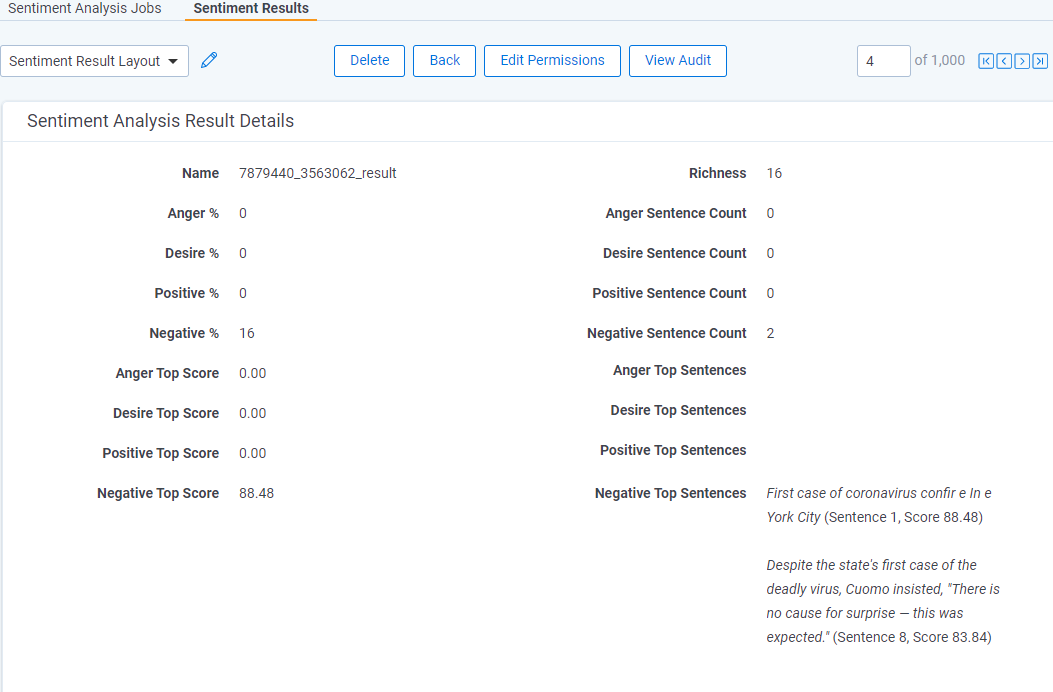Click the Anger Top Sentences label
This screenshot has width=1053, height=692.
[x=680, y=370]
